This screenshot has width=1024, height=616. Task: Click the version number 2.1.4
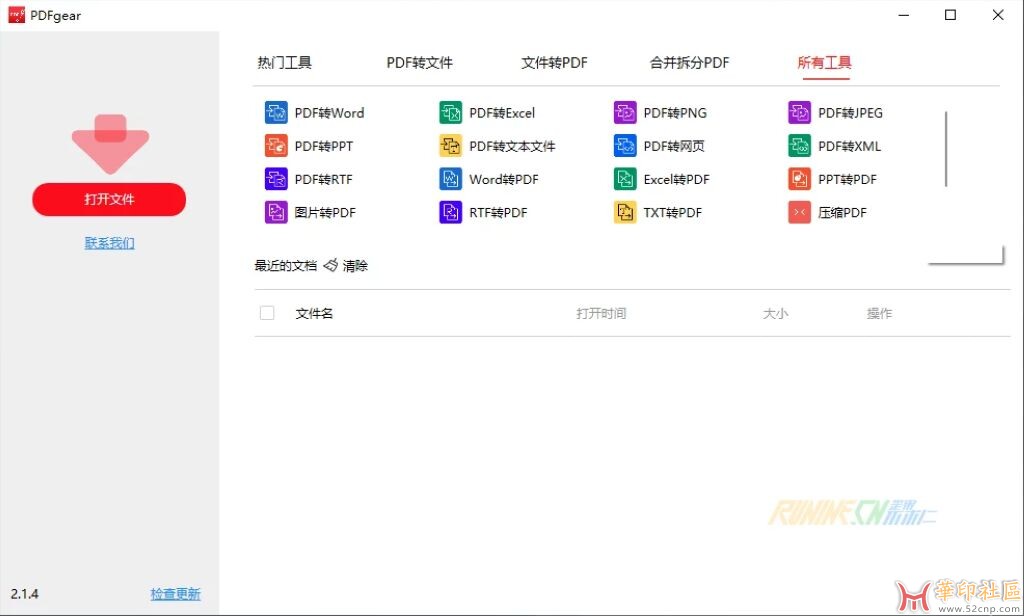point(24,594)
